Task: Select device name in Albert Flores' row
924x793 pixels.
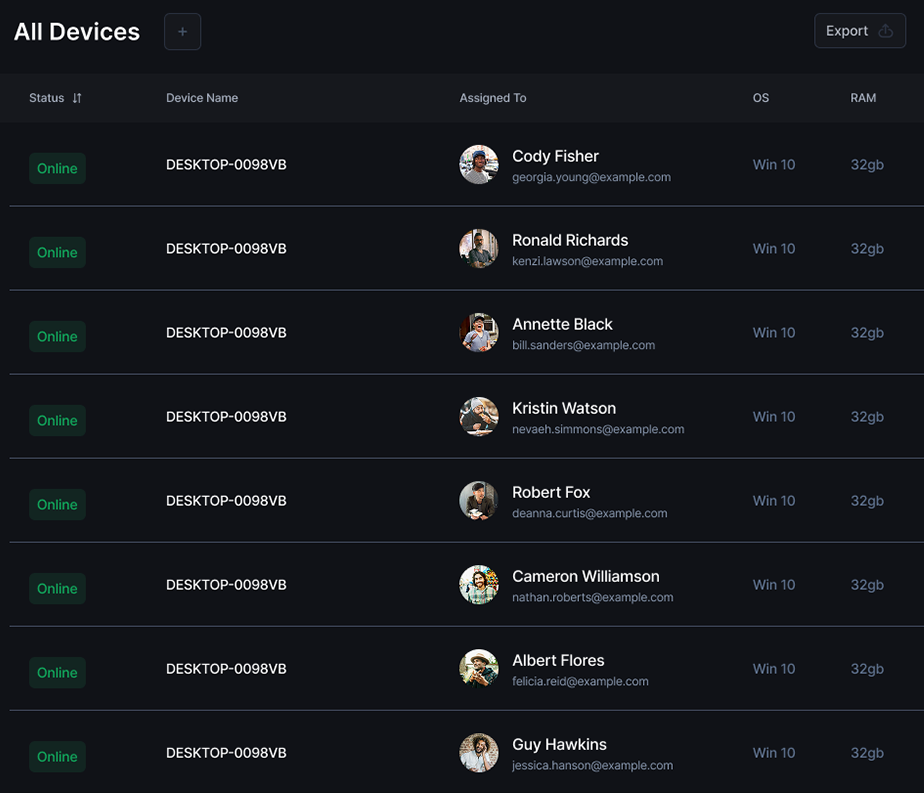Action: pyautogui.click(x=226, y=669)
